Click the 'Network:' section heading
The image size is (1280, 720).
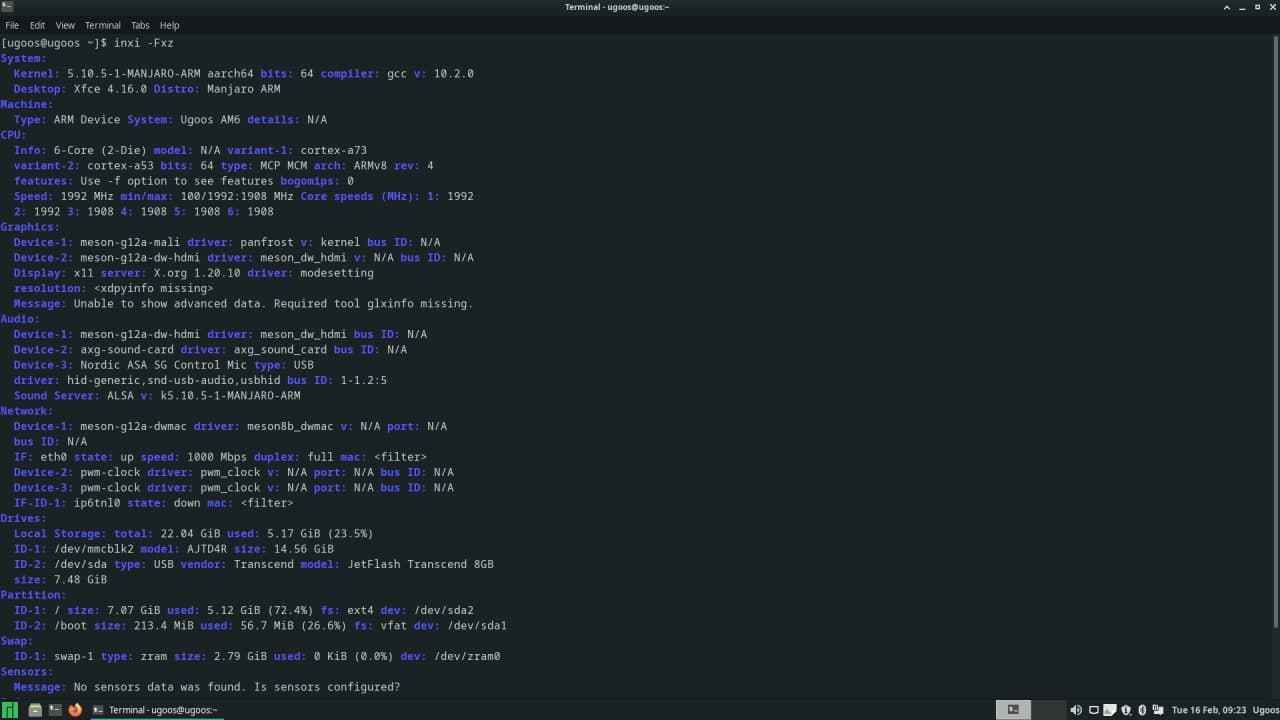(27, 411)
